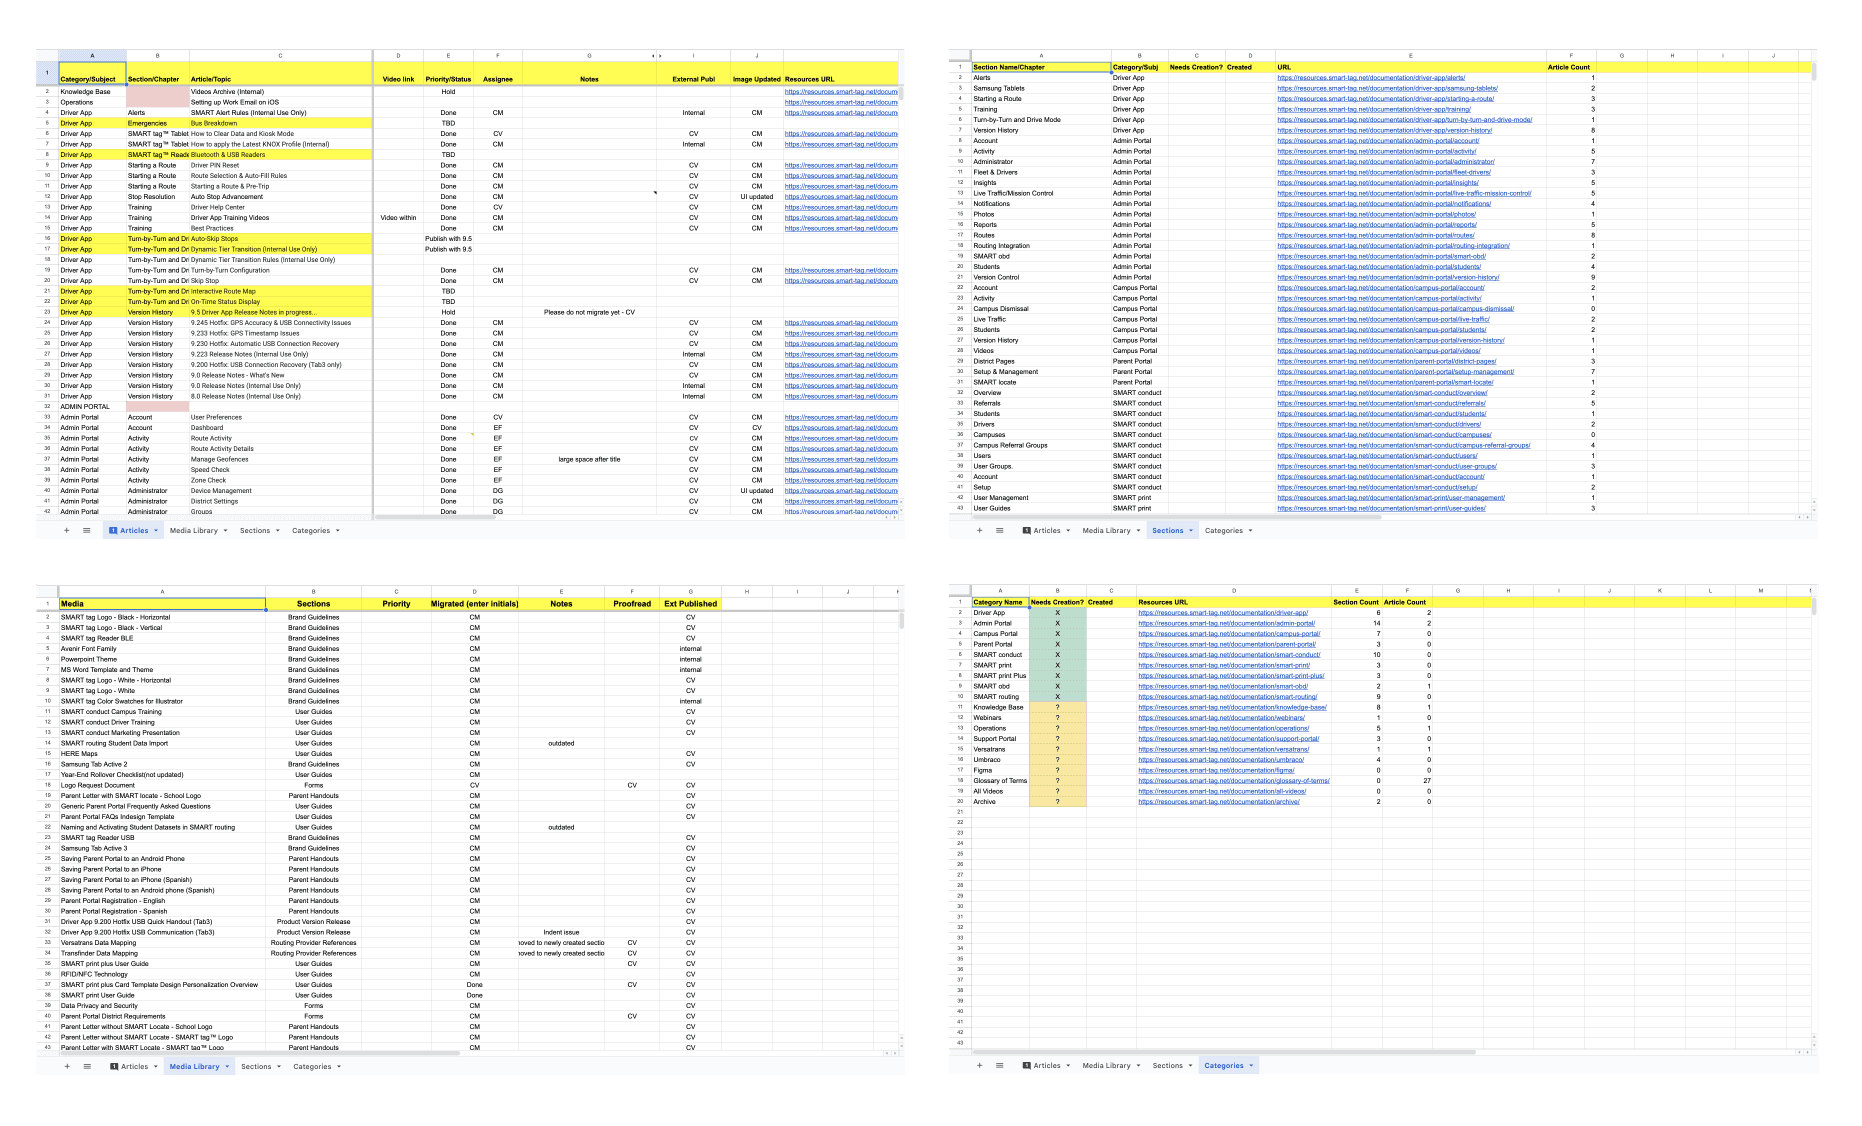
Task: Click the add sheet plus icon in Articles-sheet panel
Action: pyautogui.click(x=67, y=531)
